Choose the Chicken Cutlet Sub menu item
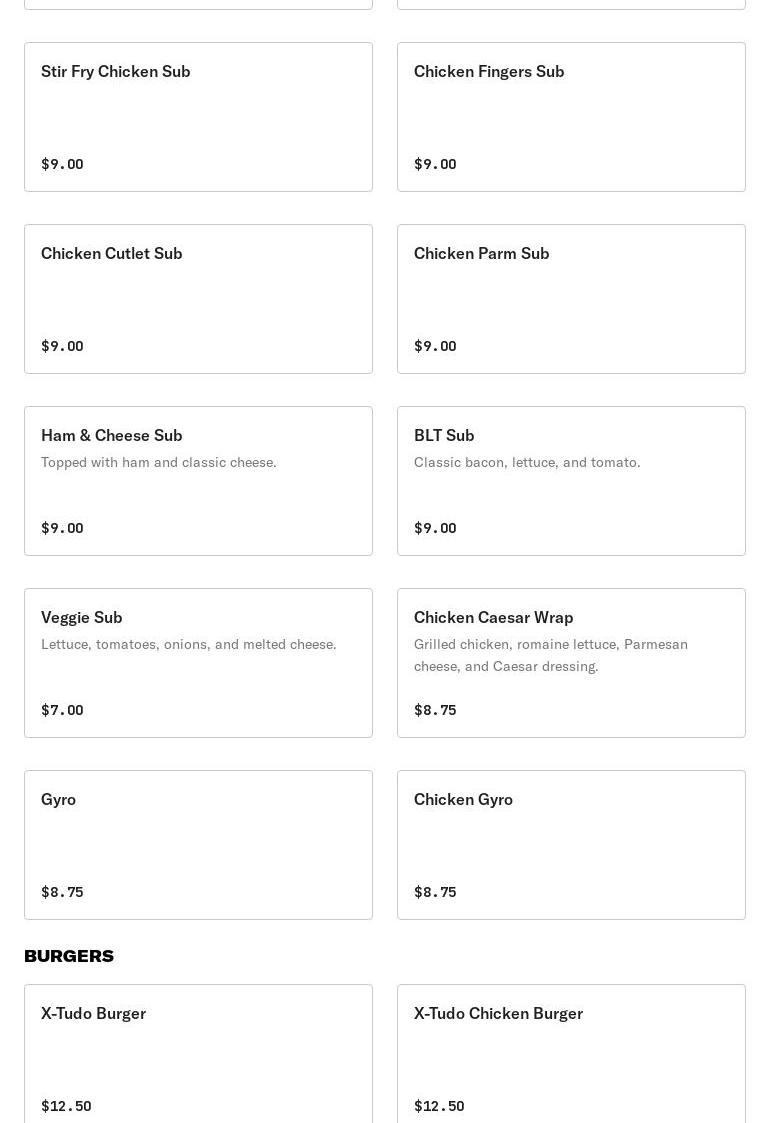770x1123 pixels. 198,299
